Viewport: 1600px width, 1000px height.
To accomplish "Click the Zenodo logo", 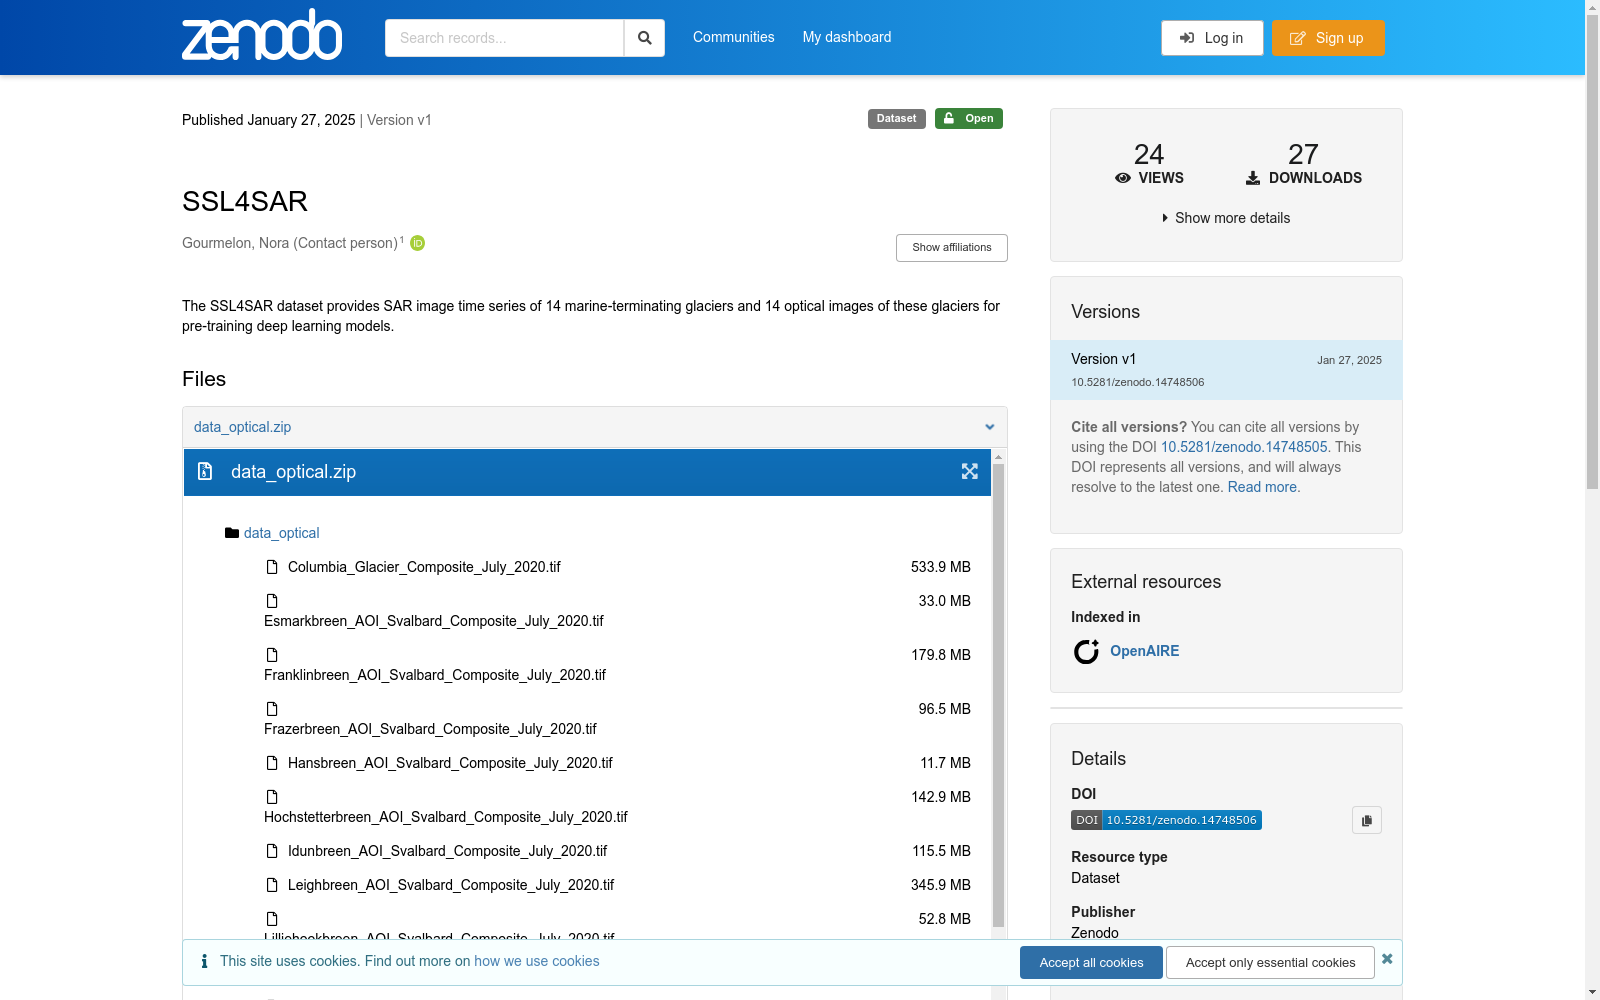I will [262, 35].
